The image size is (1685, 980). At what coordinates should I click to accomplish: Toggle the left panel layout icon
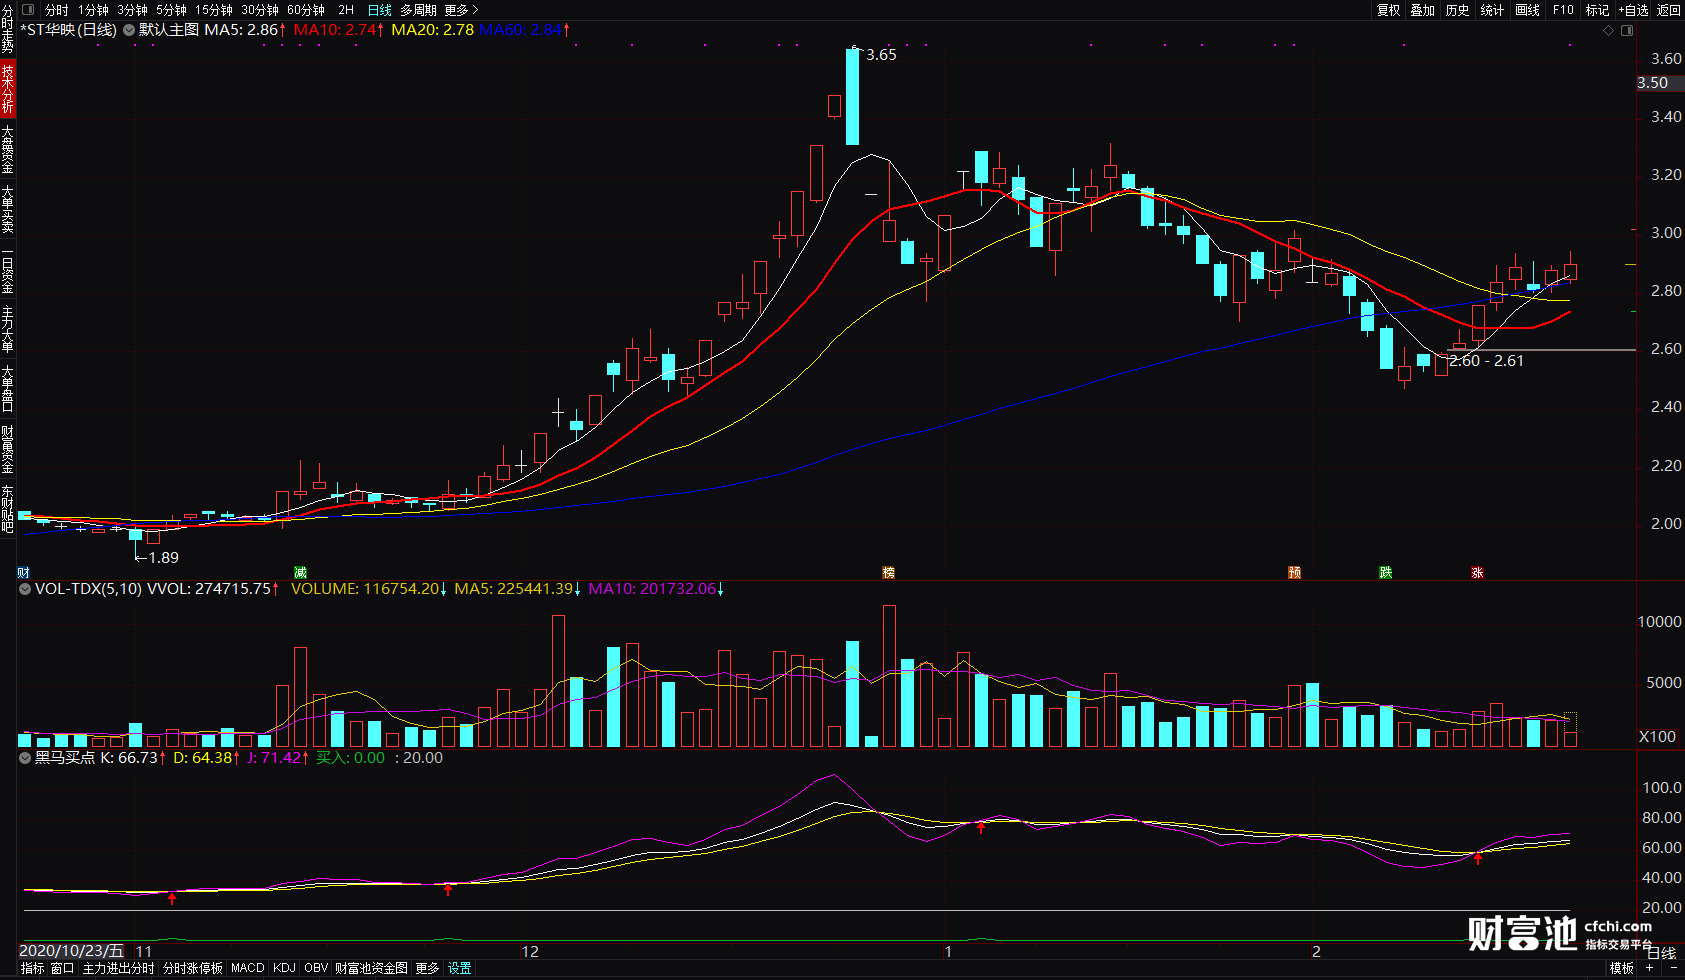(x=28, y=10)
